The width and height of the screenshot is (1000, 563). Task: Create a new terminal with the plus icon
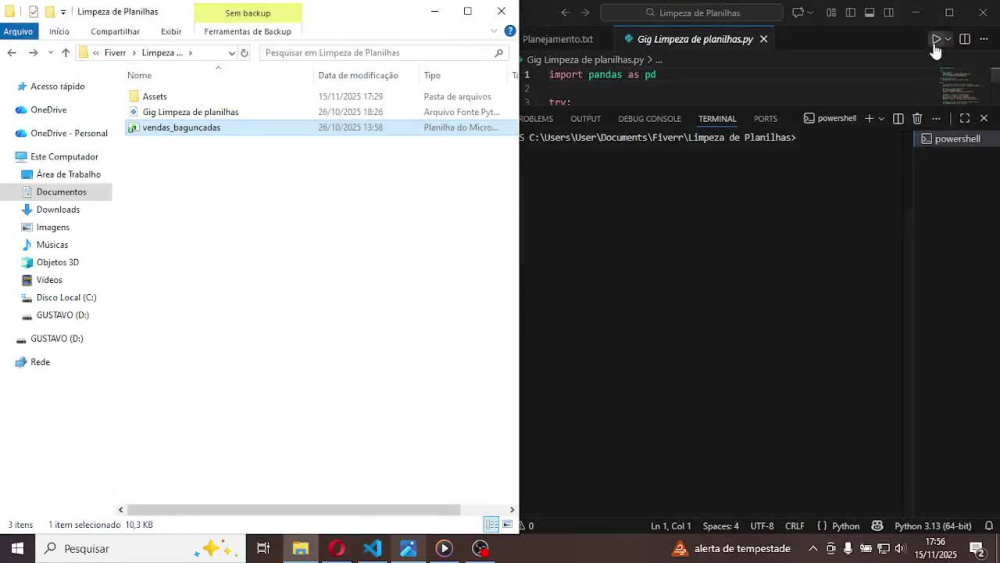[x=869, y=119]
